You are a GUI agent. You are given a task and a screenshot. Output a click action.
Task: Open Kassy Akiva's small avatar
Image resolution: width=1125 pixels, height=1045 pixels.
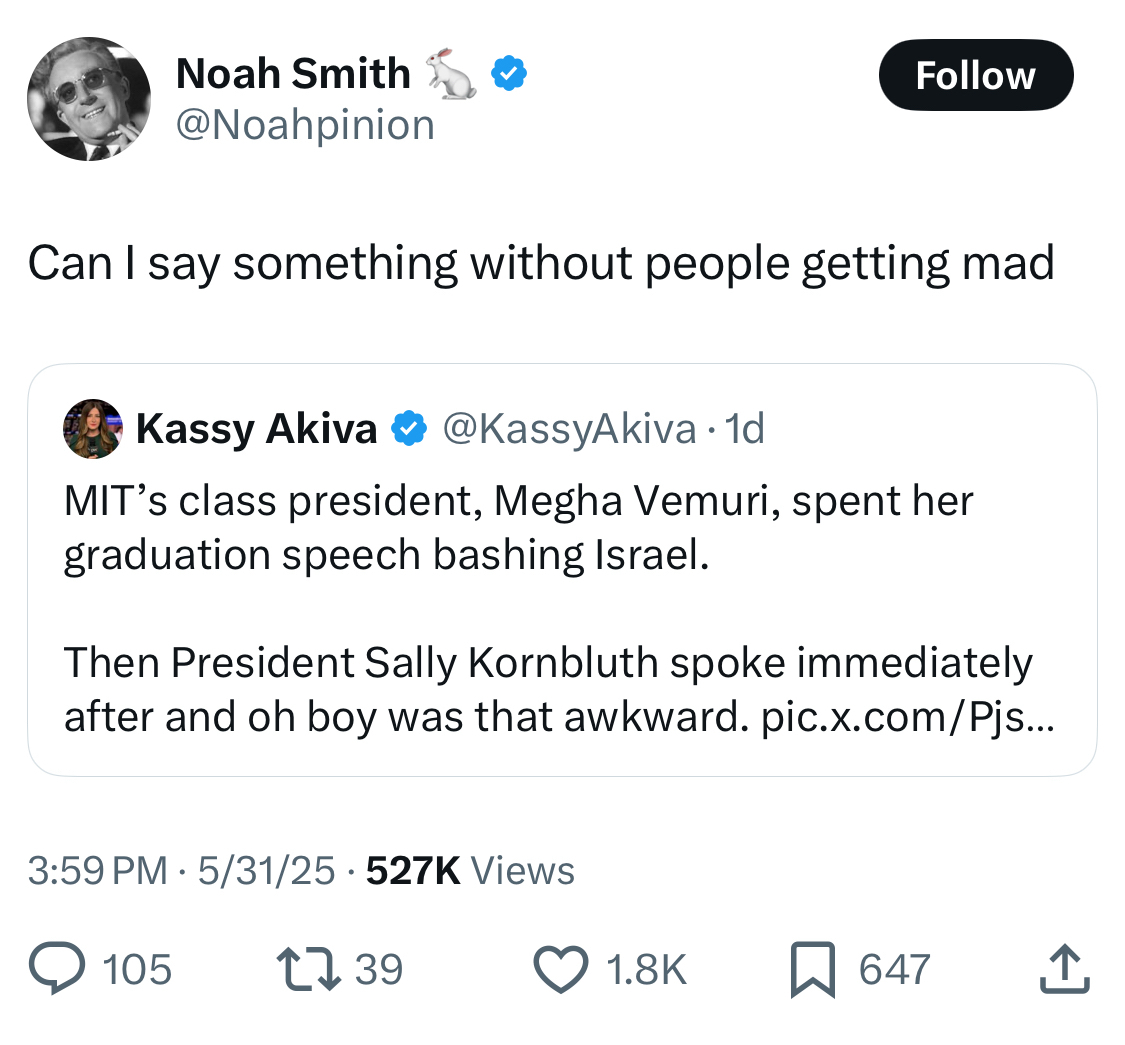click(x=92, y=429)
